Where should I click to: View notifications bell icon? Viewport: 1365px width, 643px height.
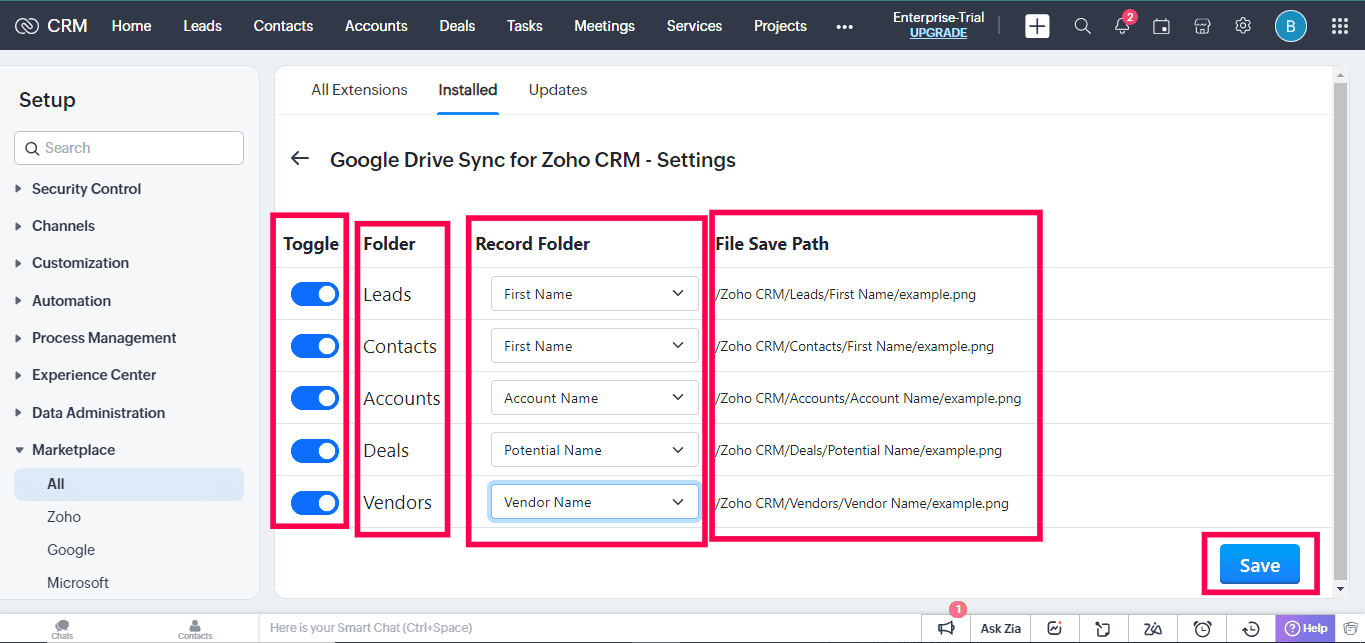(1122, 26)
